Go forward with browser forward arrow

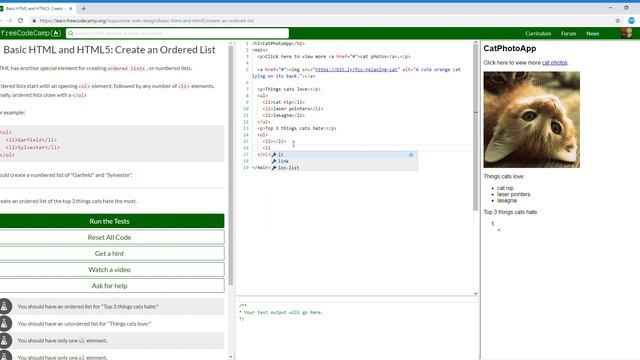pyautogui.click(x=9, y=20)
